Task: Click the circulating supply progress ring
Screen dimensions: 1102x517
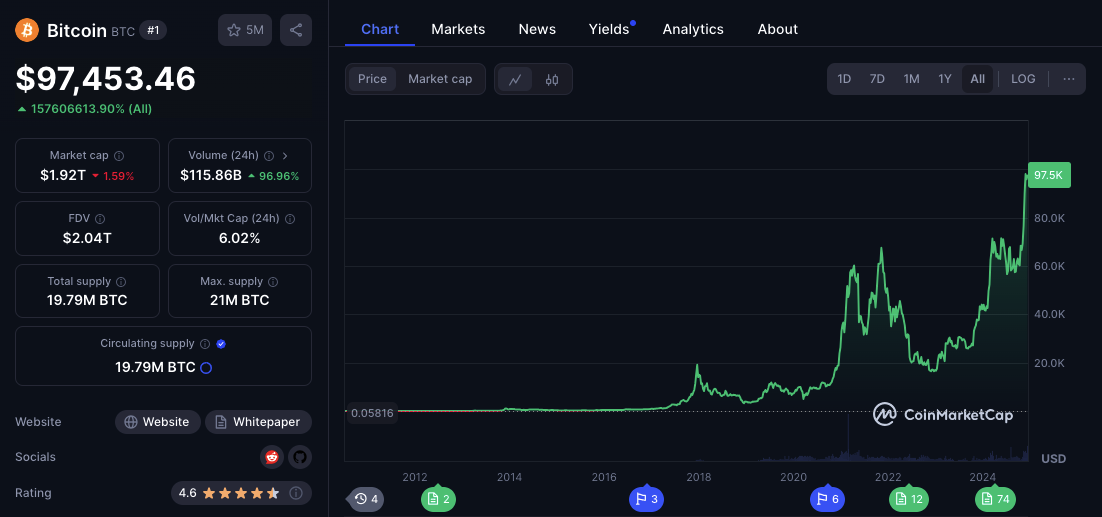Action: [207, 367]
